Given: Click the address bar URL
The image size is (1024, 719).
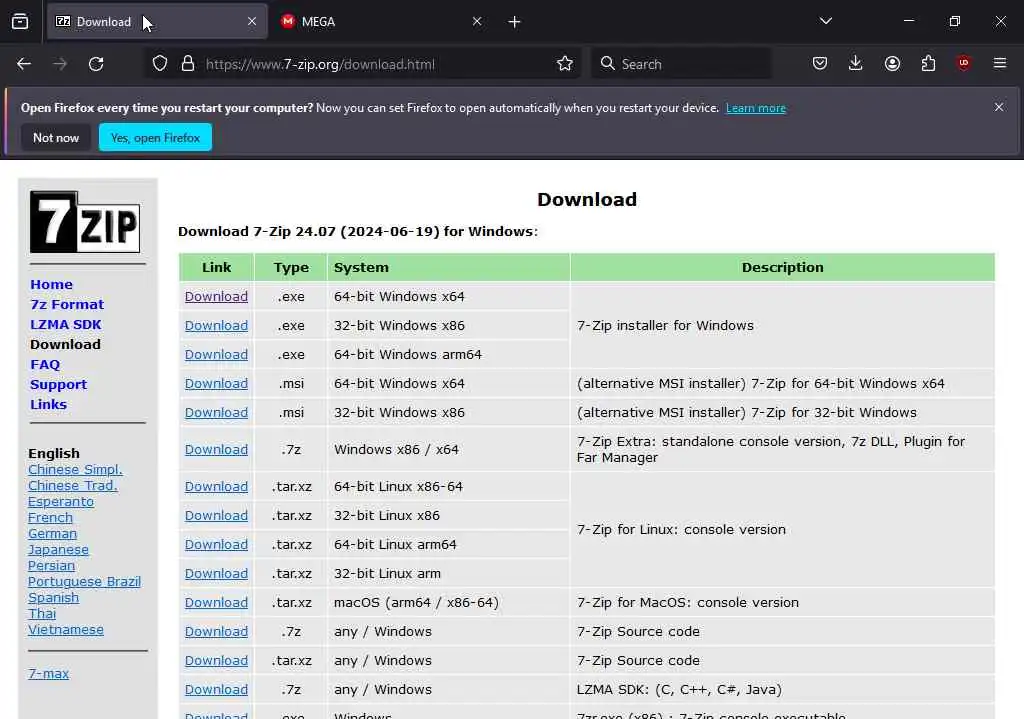Looking at the screenshot, I should click(320, 64).
